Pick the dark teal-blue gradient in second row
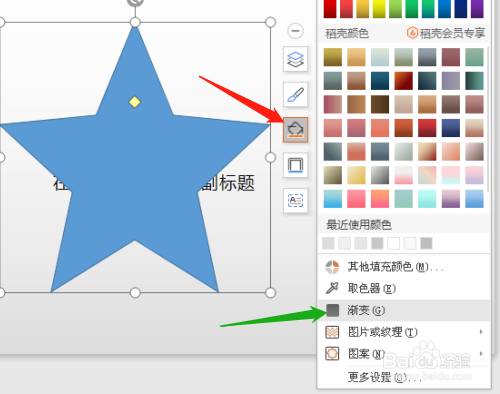The image size is (500, 394). coord(380,81)
